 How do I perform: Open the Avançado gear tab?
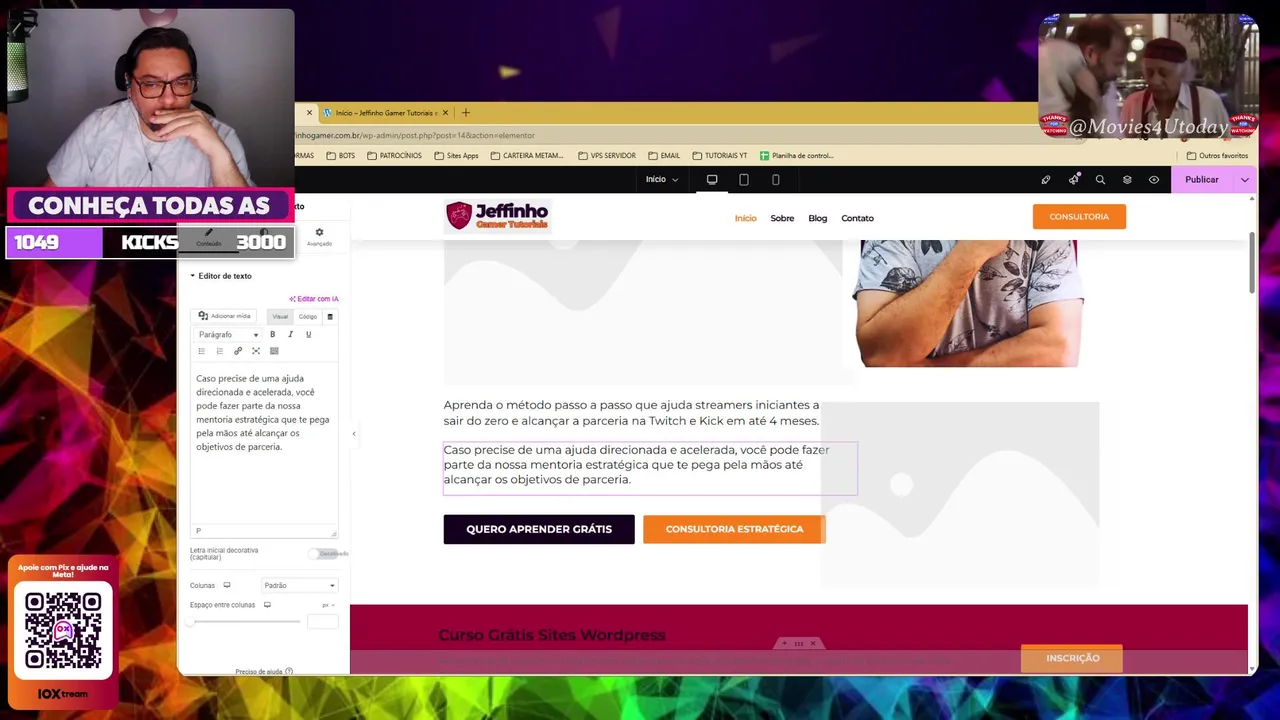click(319, 237)
